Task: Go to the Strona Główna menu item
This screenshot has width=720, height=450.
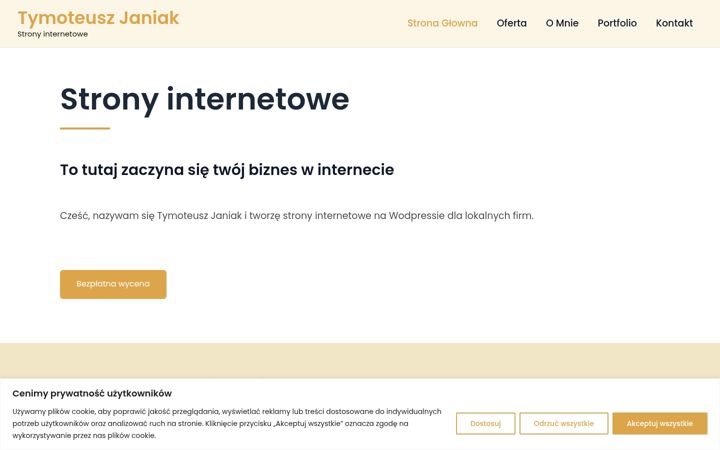Action: [x=442, y=23]
